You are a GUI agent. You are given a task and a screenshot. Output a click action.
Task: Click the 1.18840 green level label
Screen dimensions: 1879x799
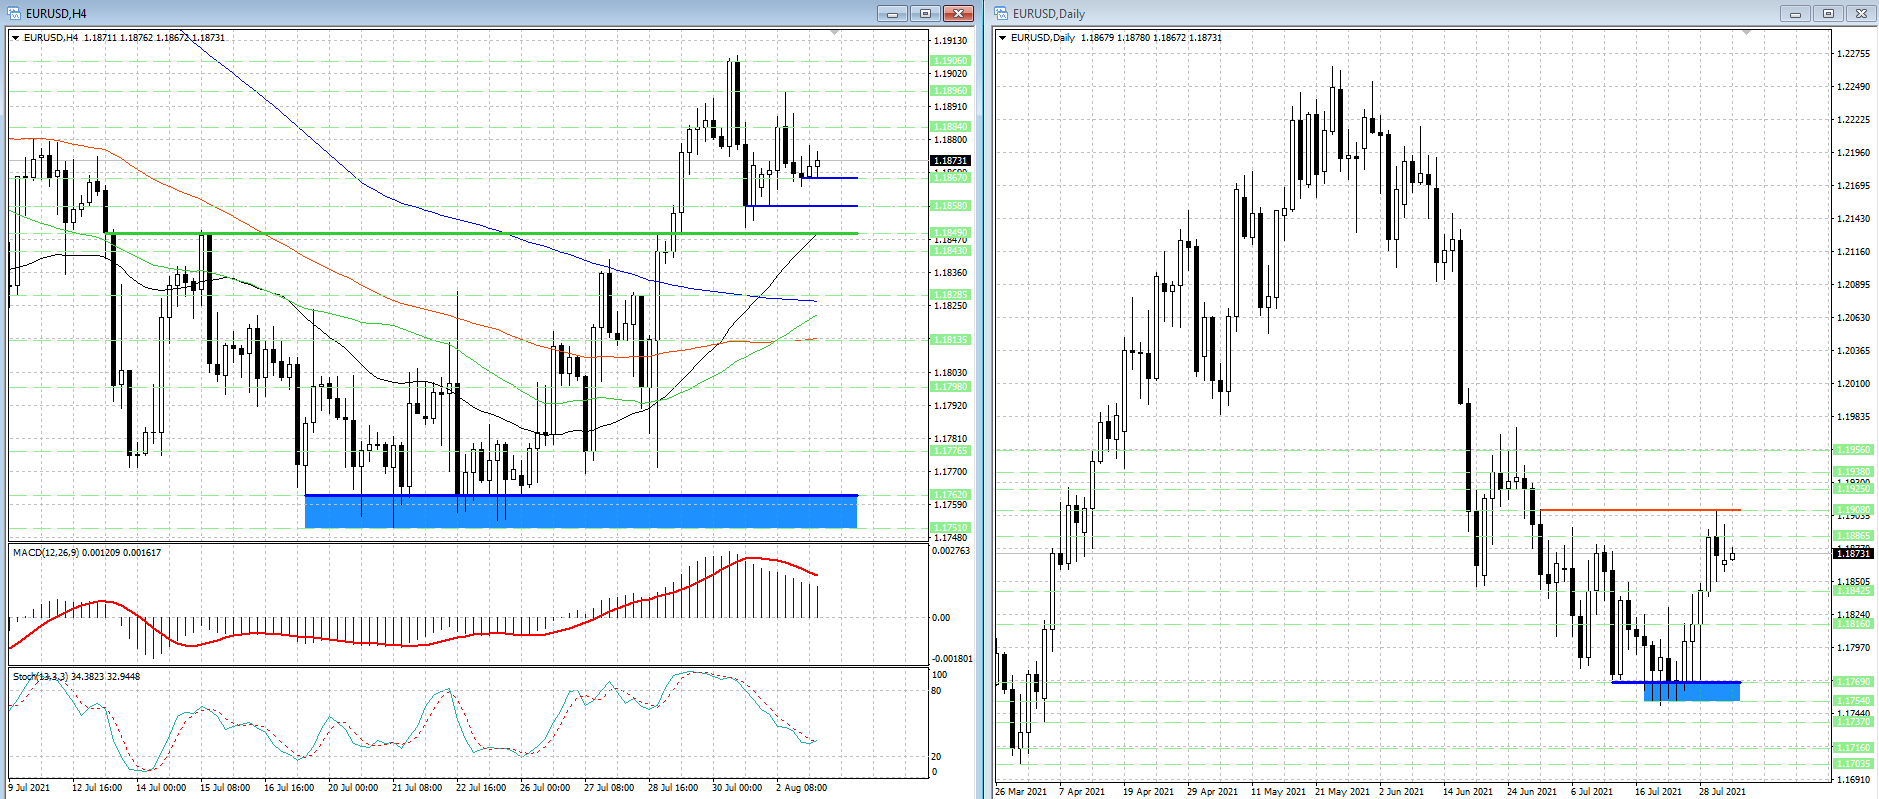(x=950, y=127)
